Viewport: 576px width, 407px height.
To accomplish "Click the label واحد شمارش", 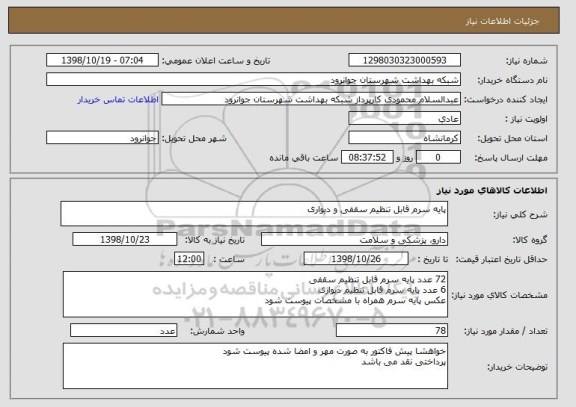I will (x=217, y=331).
